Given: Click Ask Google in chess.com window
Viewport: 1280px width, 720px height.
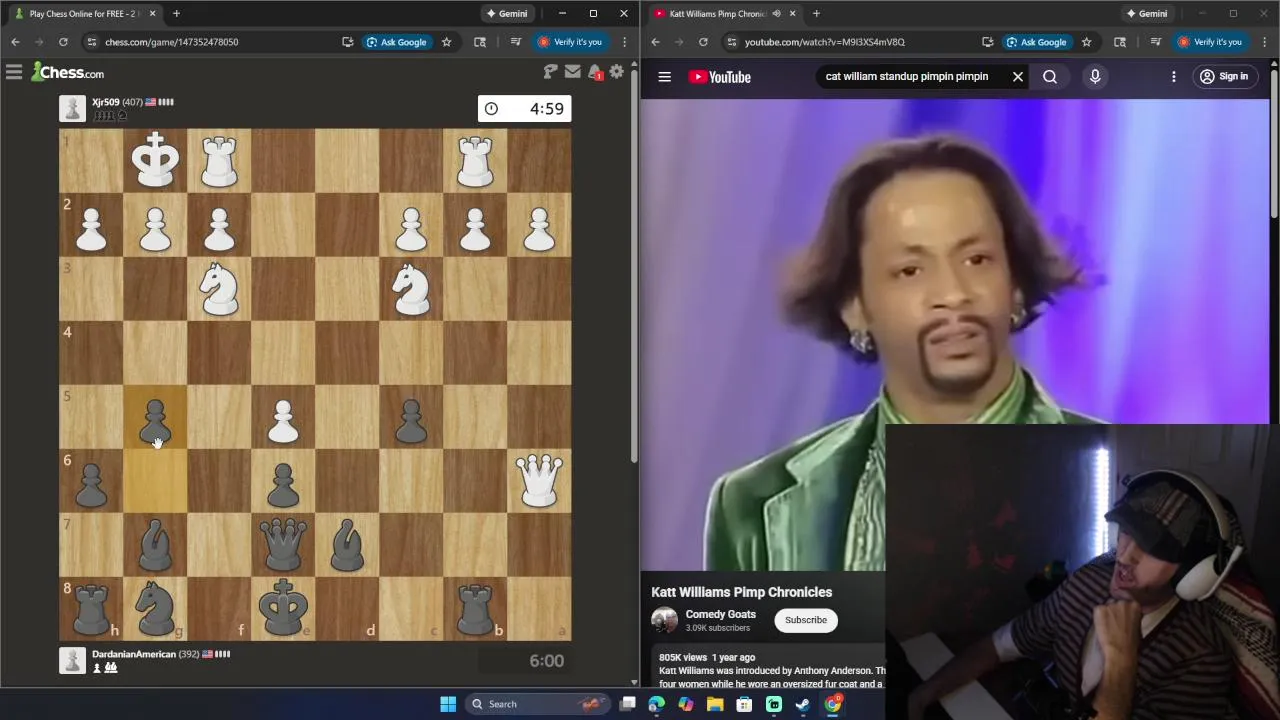Looking at the screenshot, I should coord(396,42).
